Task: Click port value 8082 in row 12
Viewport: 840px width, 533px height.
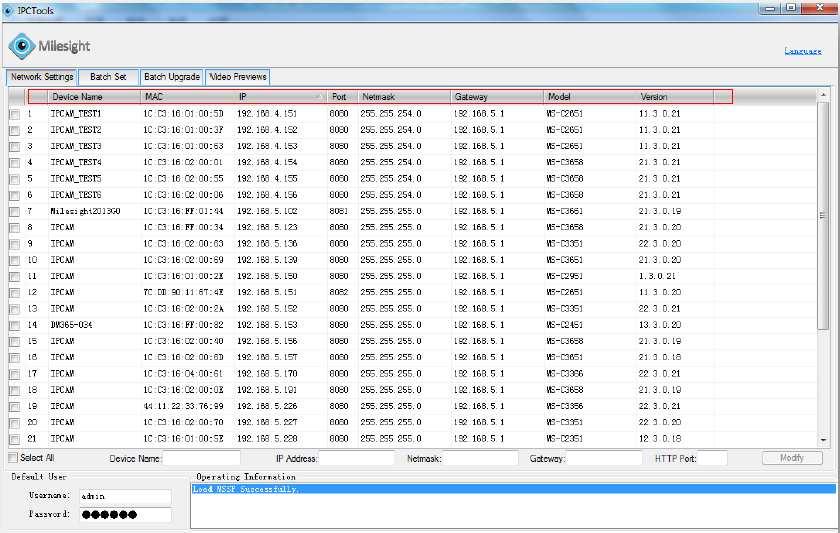Action: 339,292
